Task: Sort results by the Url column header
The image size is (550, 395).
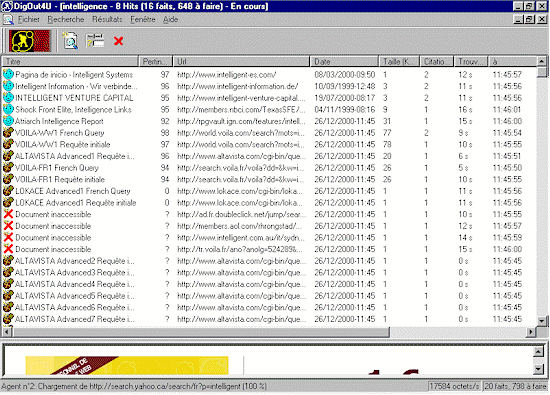Action: [x=241, y=61]
